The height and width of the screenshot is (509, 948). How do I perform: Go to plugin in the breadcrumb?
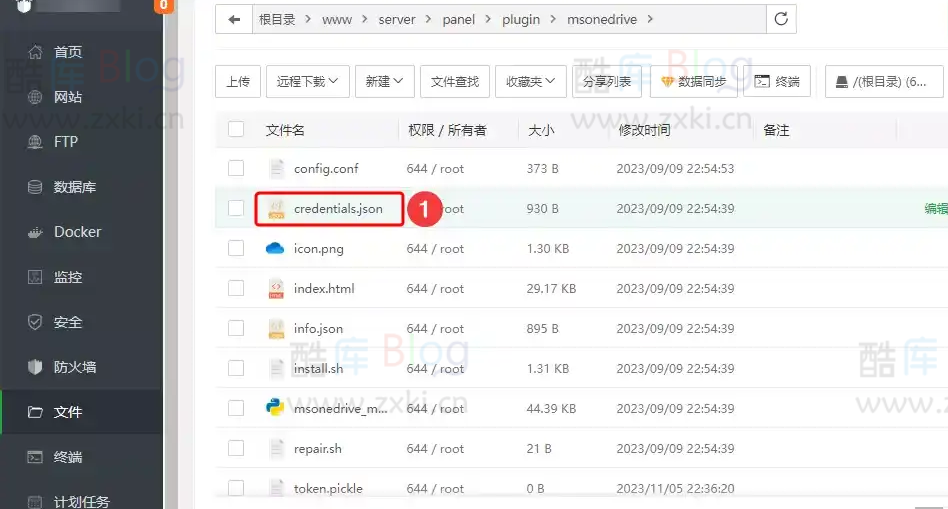point(521,20)
